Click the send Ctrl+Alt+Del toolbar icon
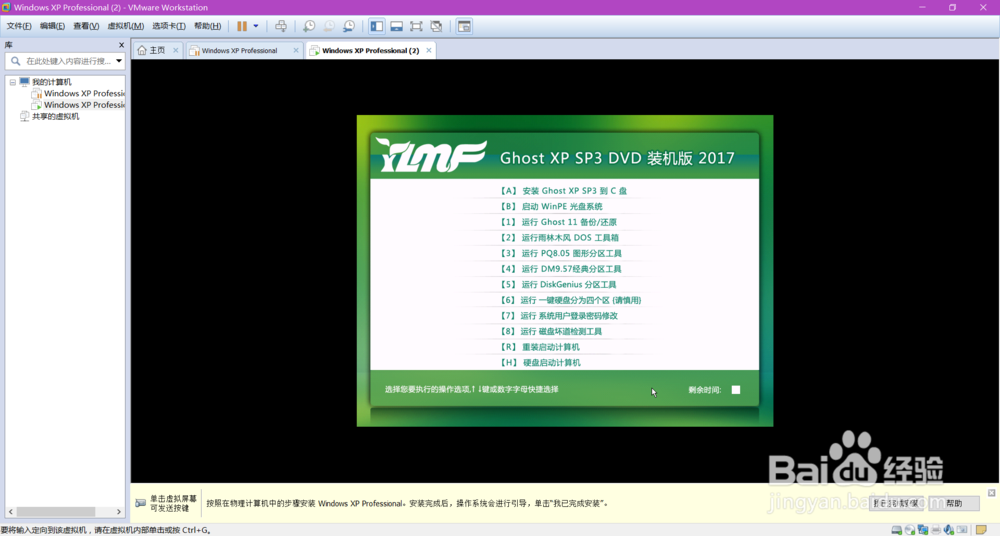This screenshot has width=1000, height=536. (x=281, y=26)
